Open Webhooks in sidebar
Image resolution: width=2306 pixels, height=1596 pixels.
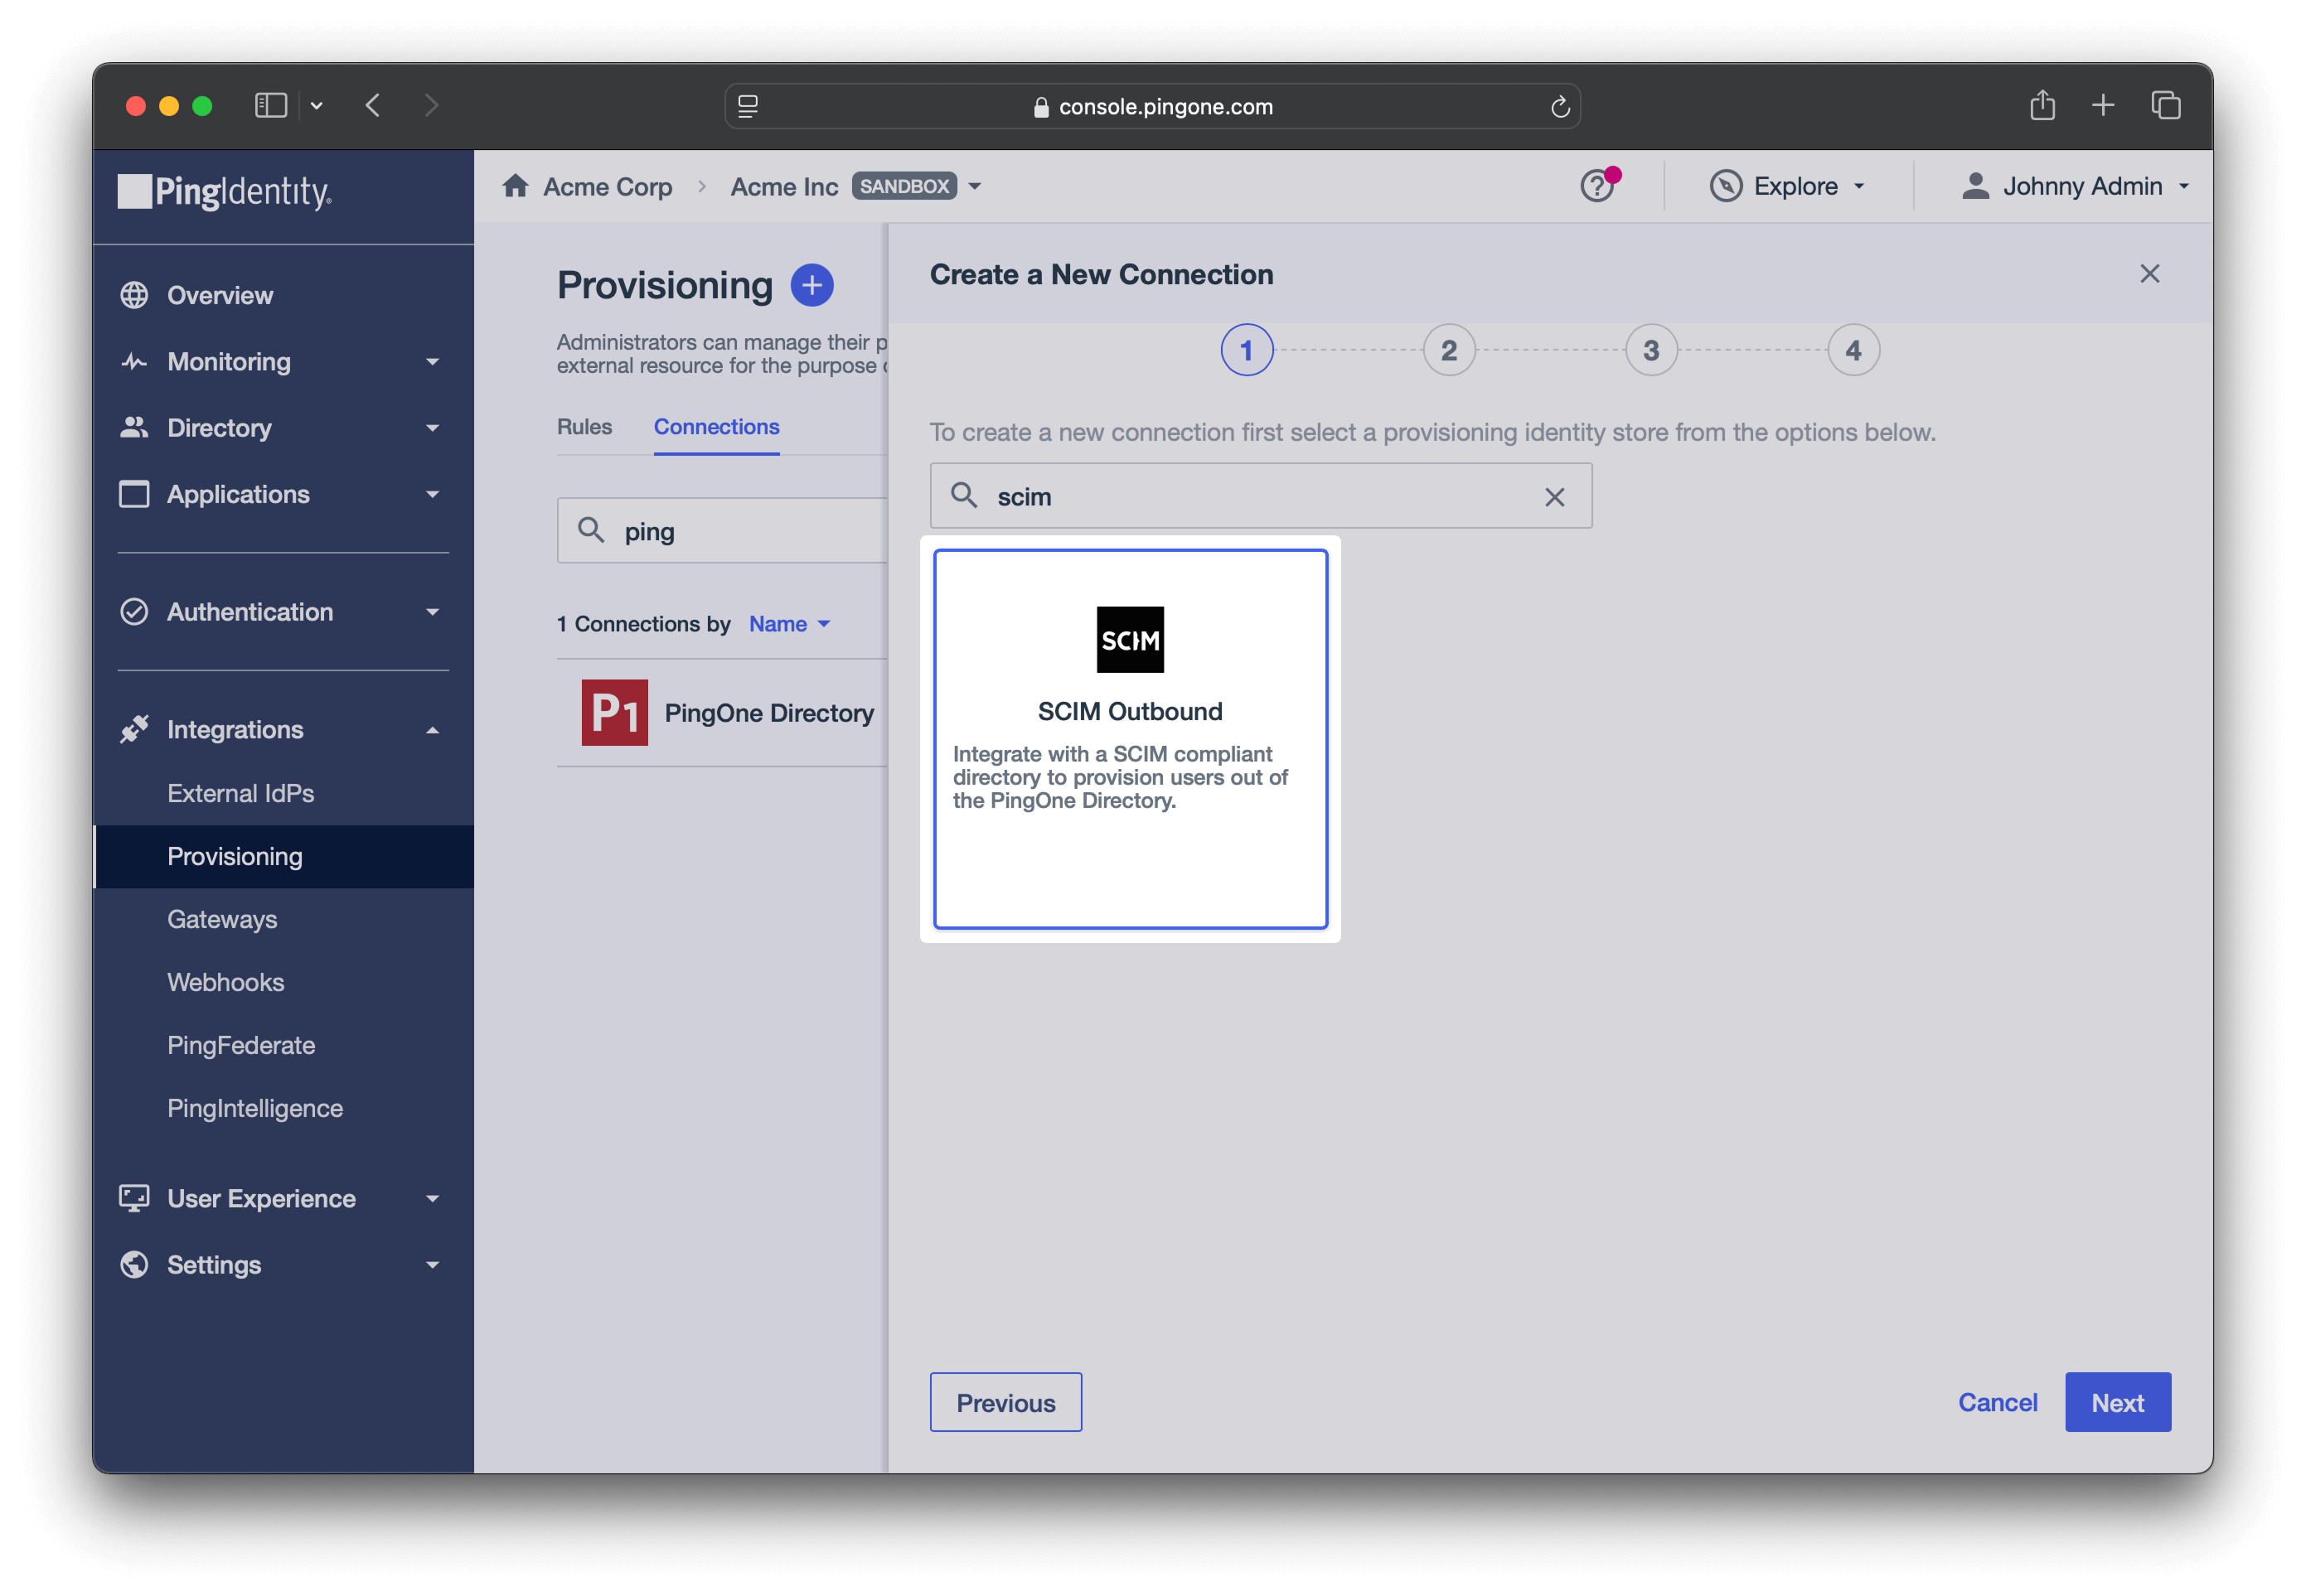tap(225, 982)
